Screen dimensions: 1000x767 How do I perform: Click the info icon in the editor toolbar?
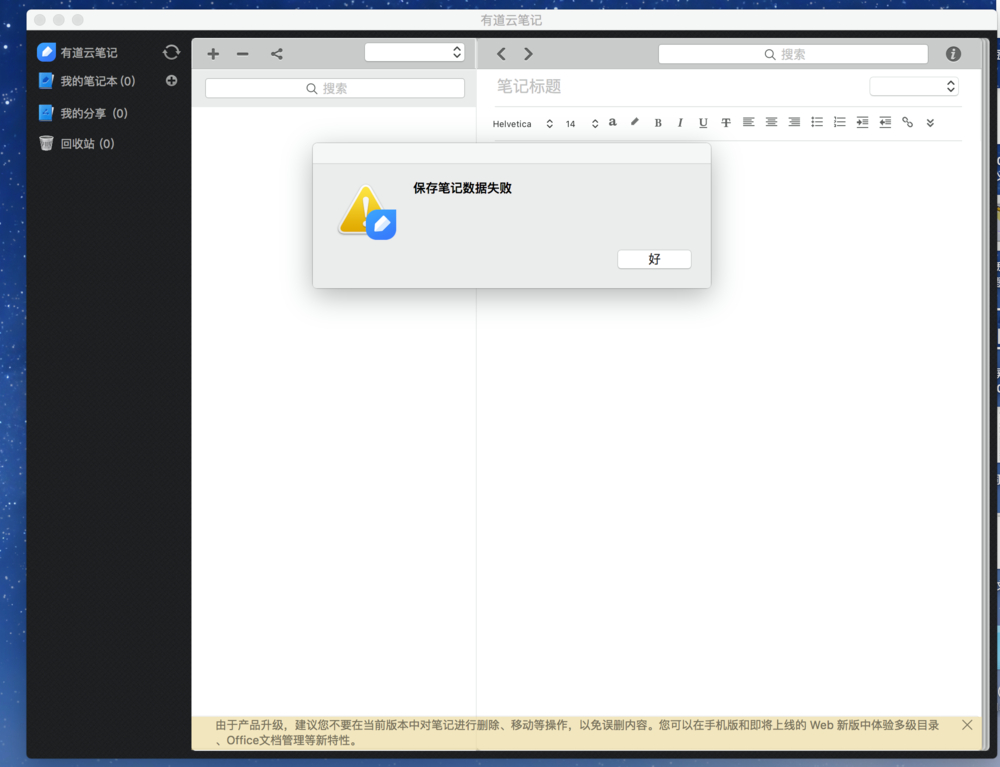[x=953, y=54]
